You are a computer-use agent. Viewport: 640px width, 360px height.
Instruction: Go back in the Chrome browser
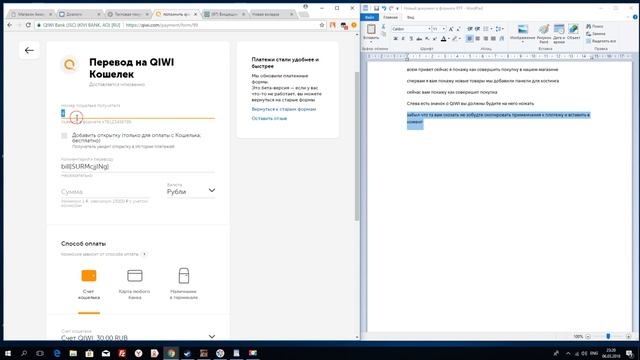coord(10,25)
